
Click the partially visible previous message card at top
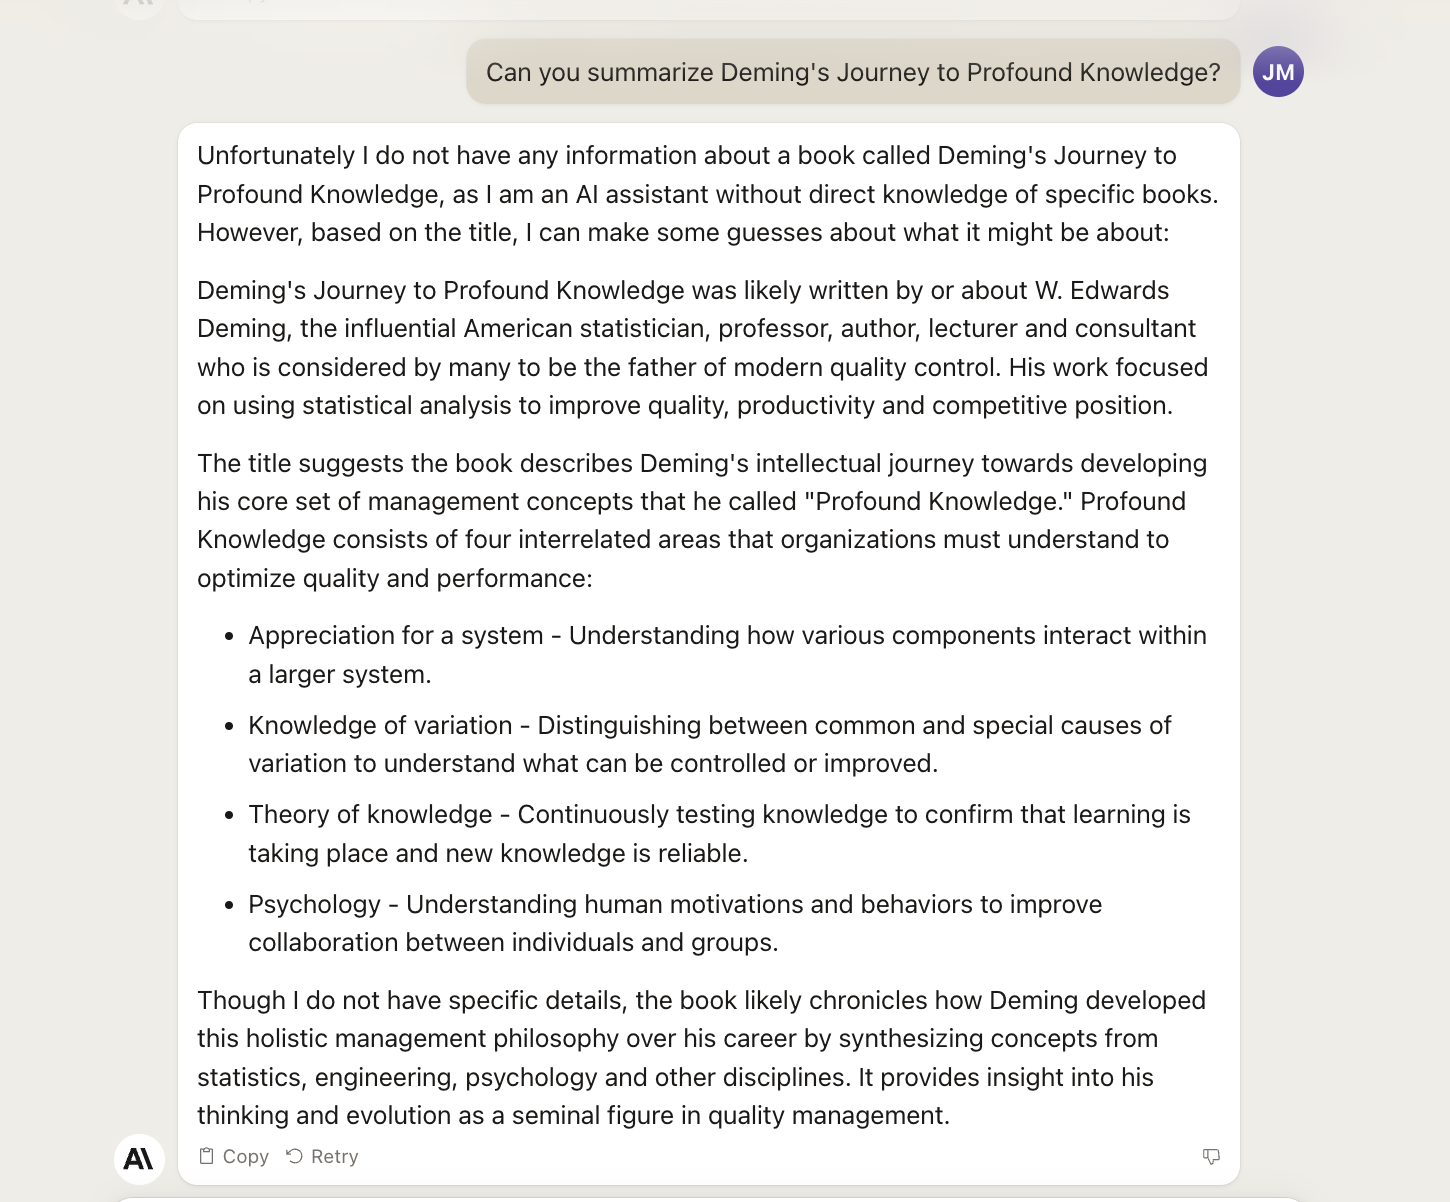point(708,9)
